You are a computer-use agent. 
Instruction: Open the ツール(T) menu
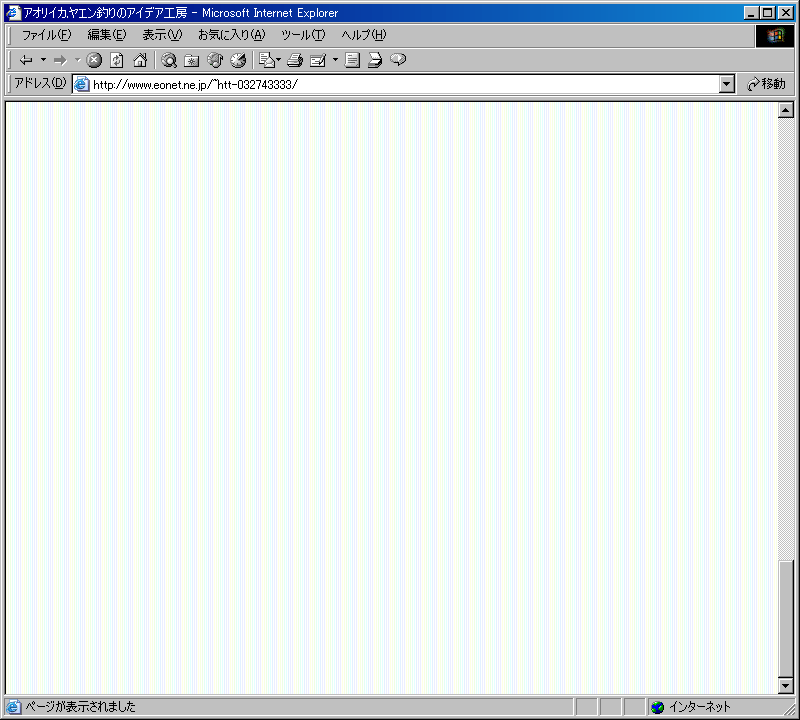tap(303, 35)
